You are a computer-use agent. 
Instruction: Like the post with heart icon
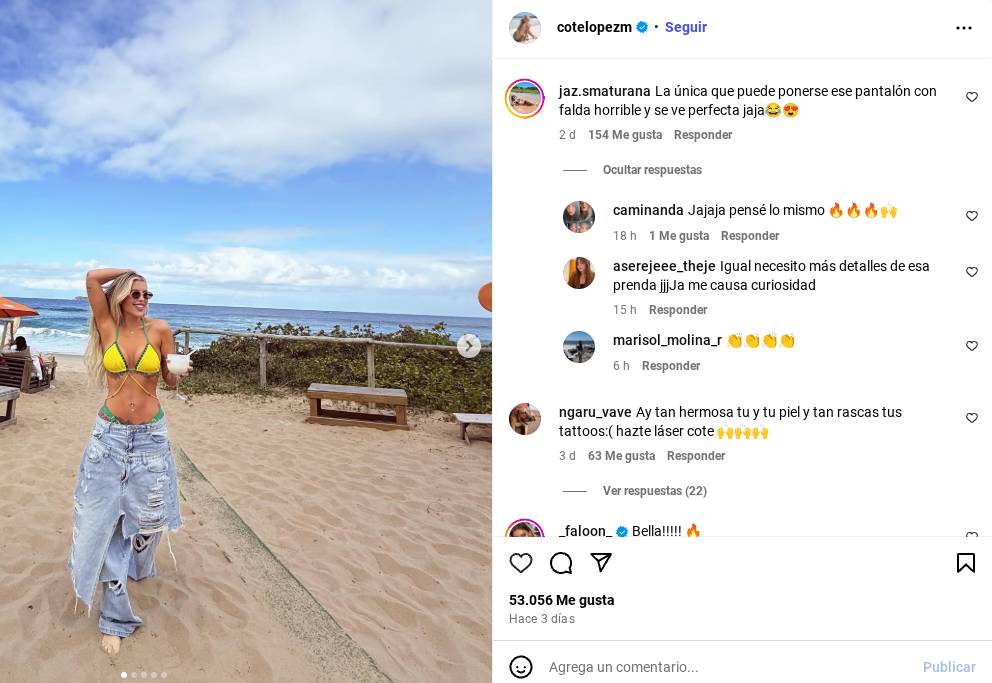[x=521, y=563]
